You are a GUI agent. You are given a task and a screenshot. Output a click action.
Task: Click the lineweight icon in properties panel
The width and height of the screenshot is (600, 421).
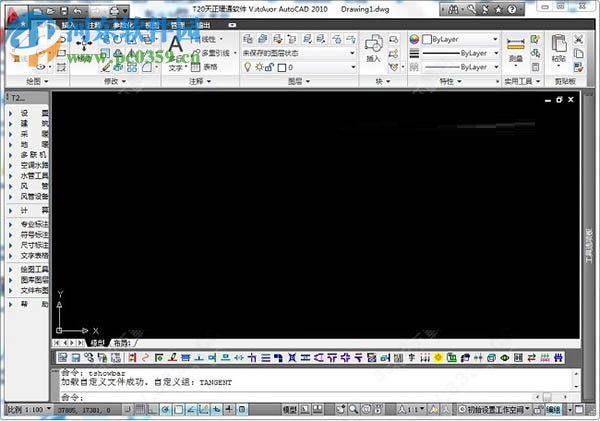414,53
